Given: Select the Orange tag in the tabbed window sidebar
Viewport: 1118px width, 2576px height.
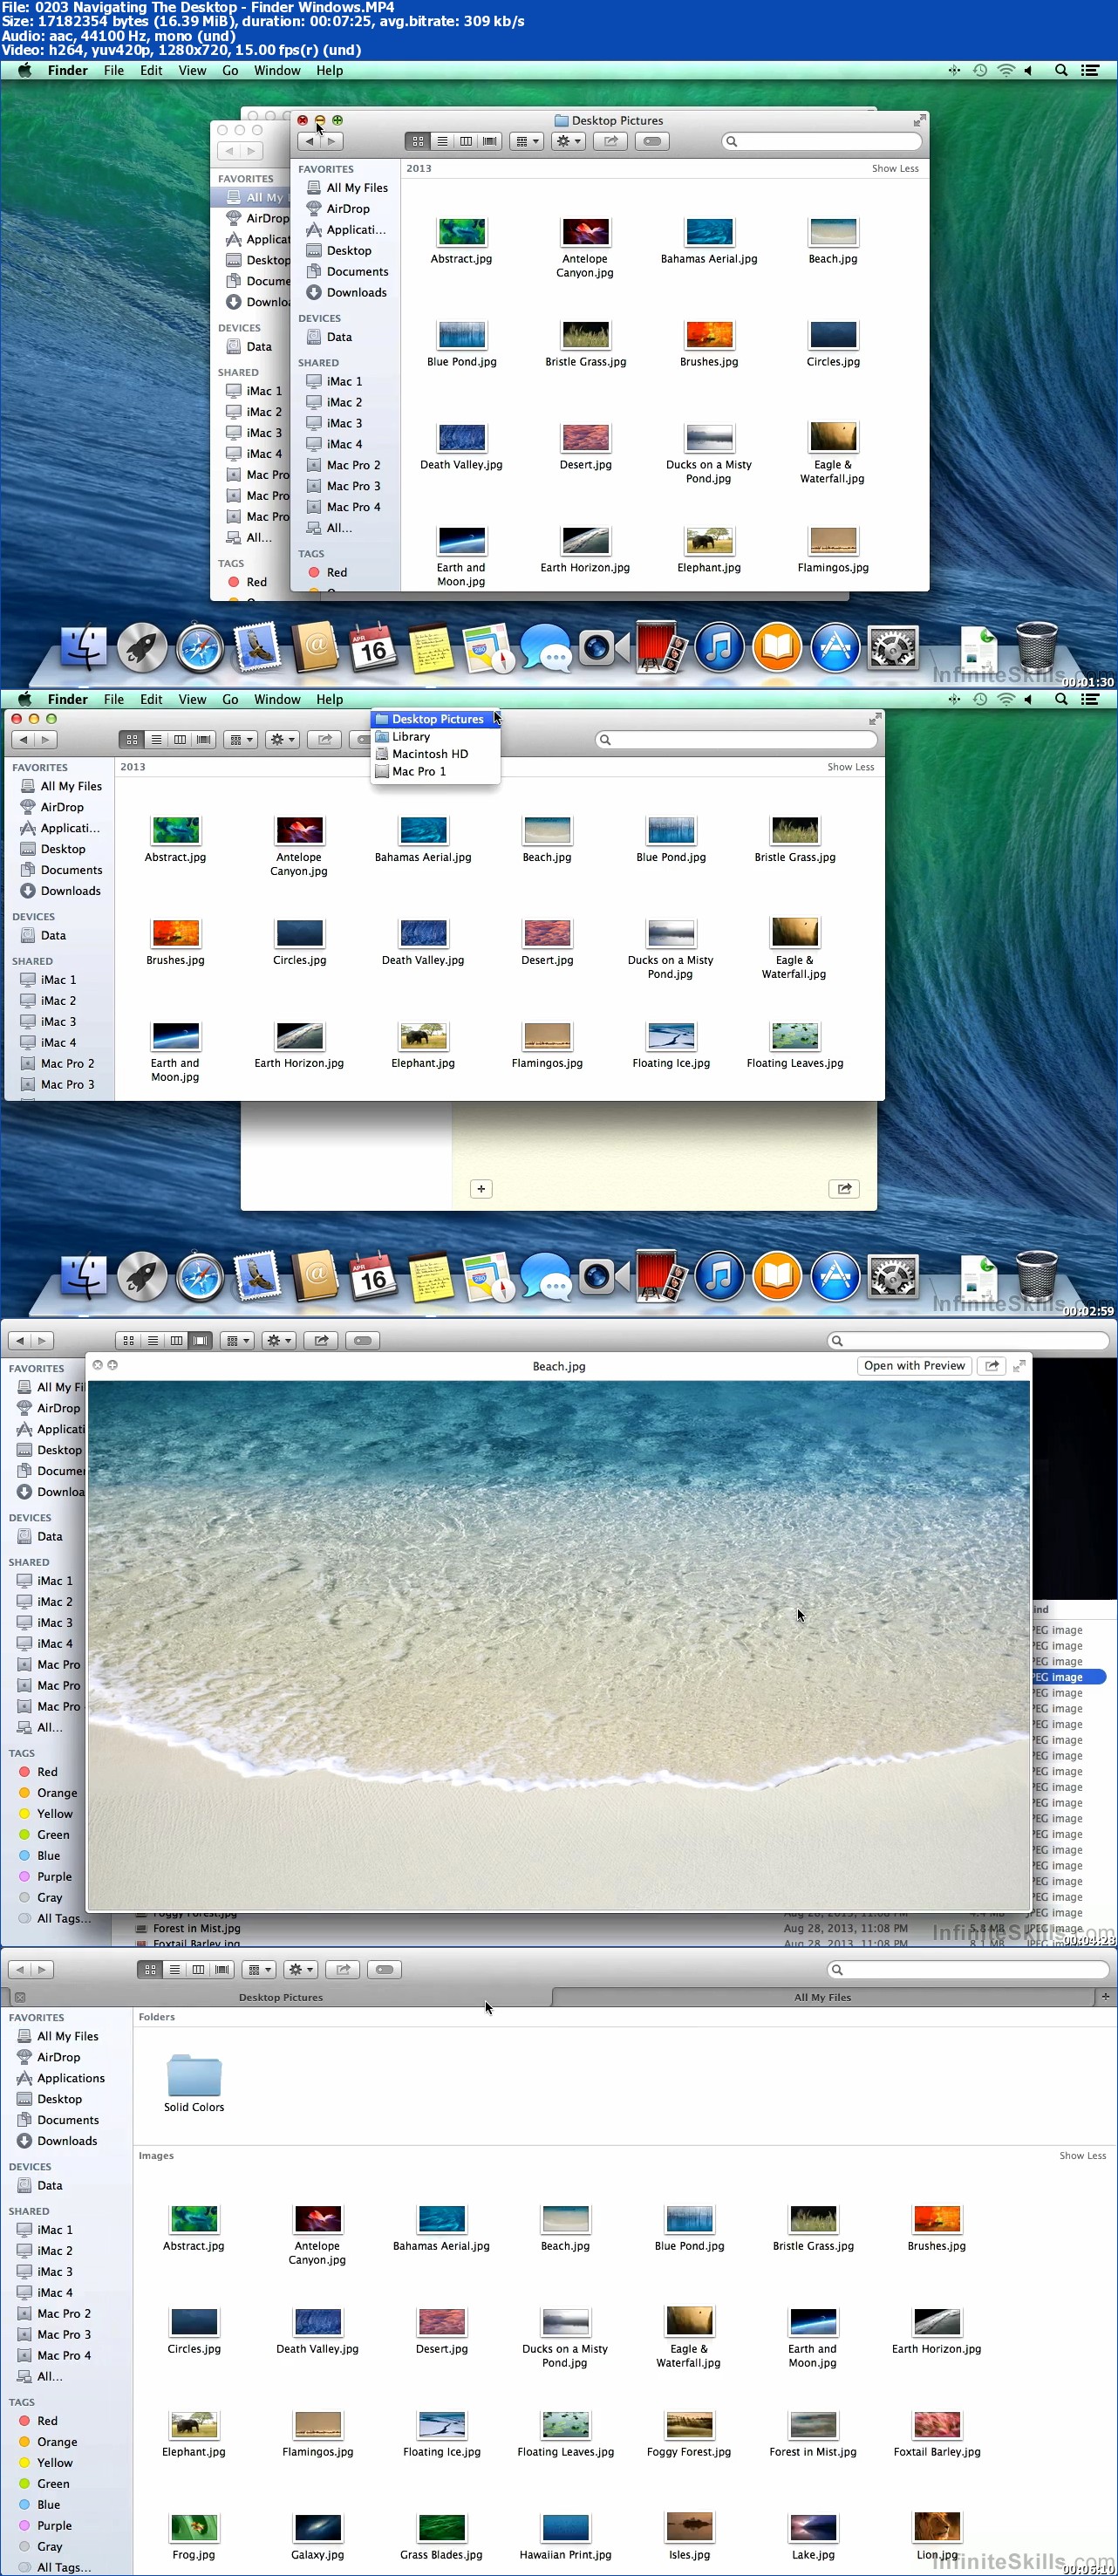Looking at the screenshot, I should [57, 2441].
